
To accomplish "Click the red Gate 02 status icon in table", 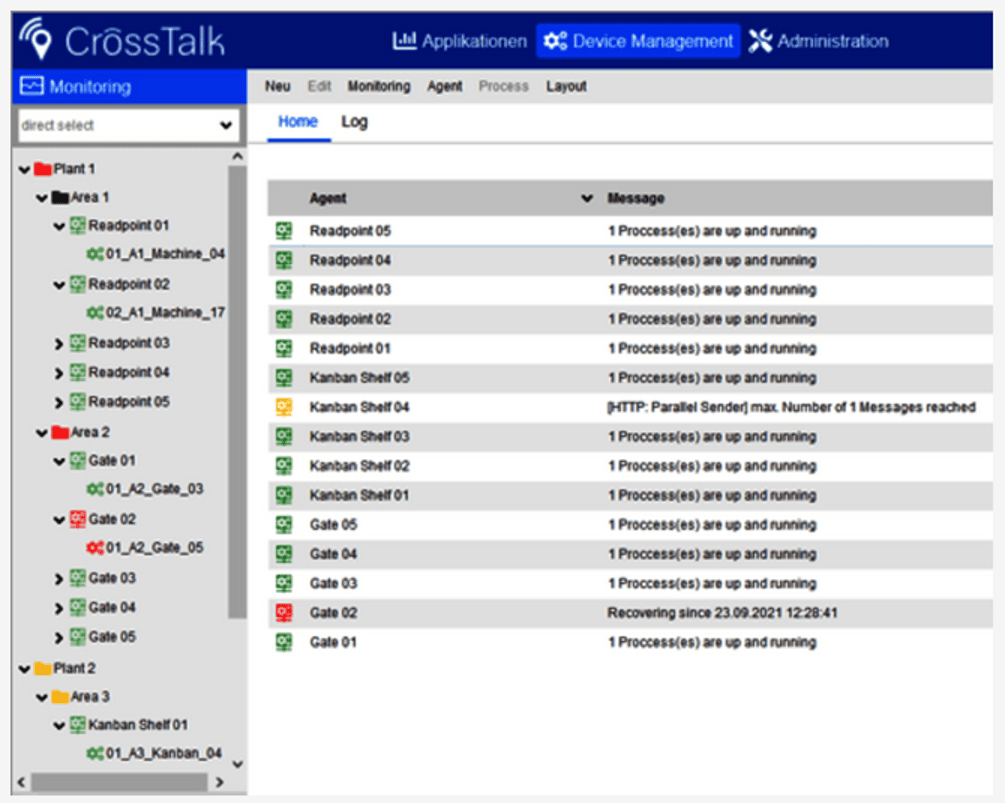I will click(x=284, y=613).
